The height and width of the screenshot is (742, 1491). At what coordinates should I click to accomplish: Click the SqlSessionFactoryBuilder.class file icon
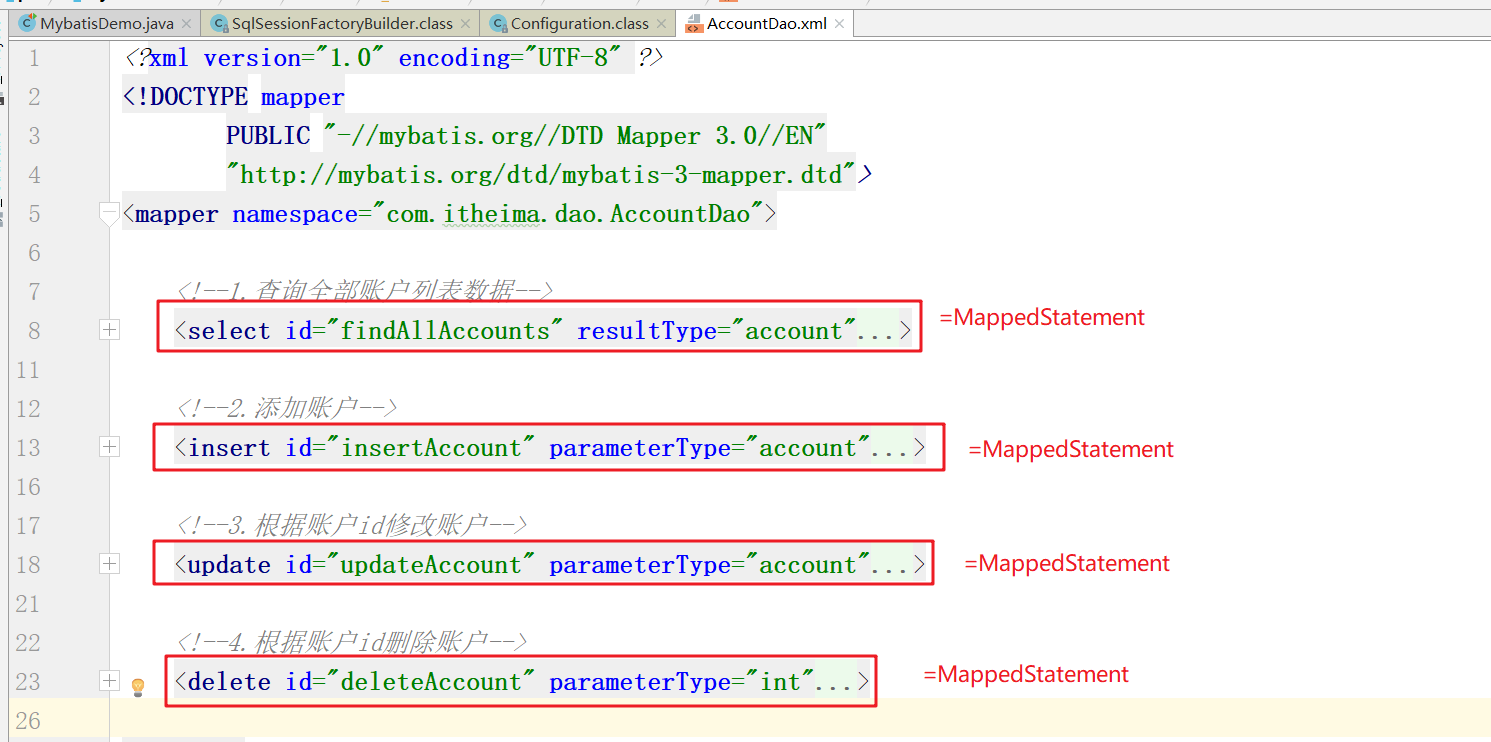pos(219,23)
